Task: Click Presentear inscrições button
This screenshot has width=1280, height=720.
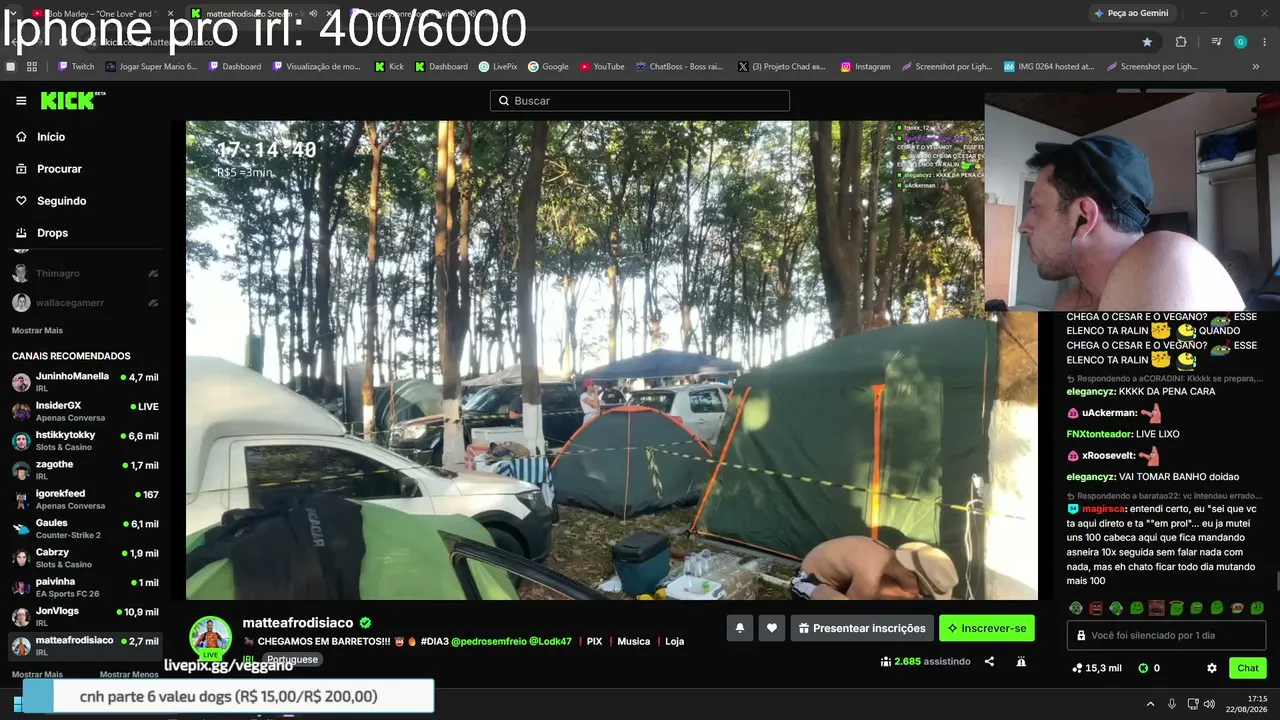Action: [862, 628]
